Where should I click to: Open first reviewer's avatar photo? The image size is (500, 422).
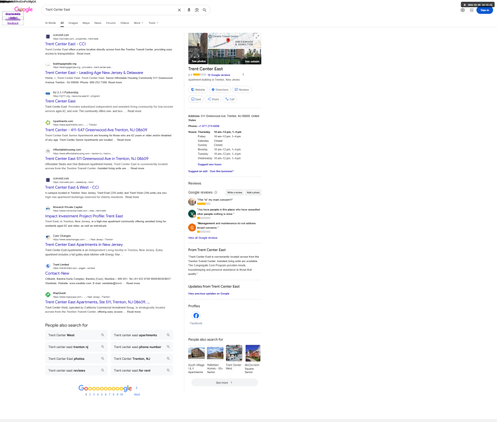click(192, 201)
